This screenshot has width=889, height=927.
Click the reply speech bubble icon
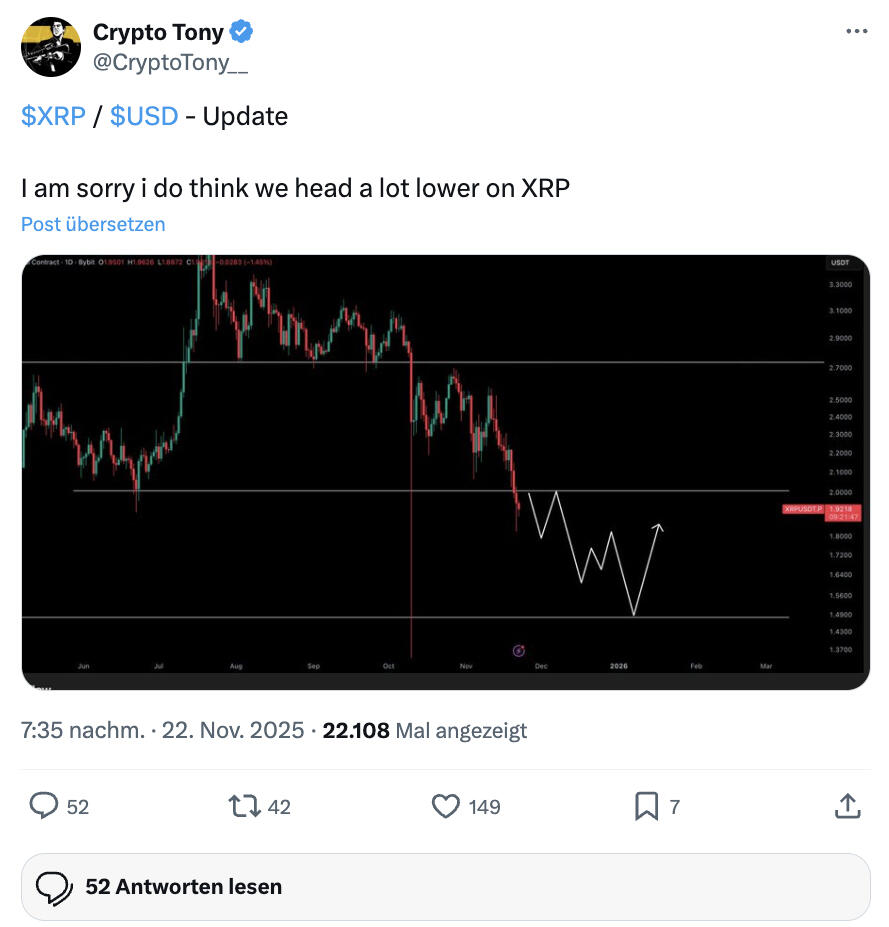click(44, 805)
